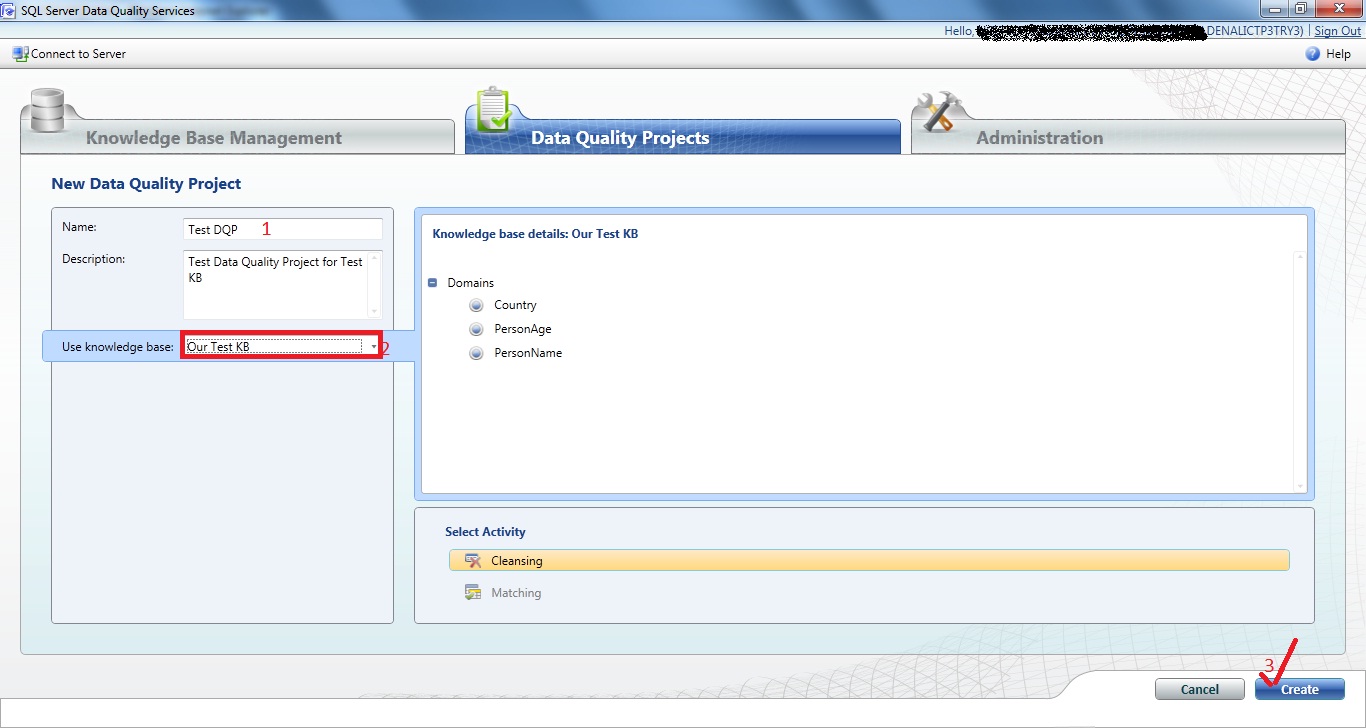Select the PersonAge domain text
The height and width of the screenshot is (728, 1366).
click(x=523, y=329)
